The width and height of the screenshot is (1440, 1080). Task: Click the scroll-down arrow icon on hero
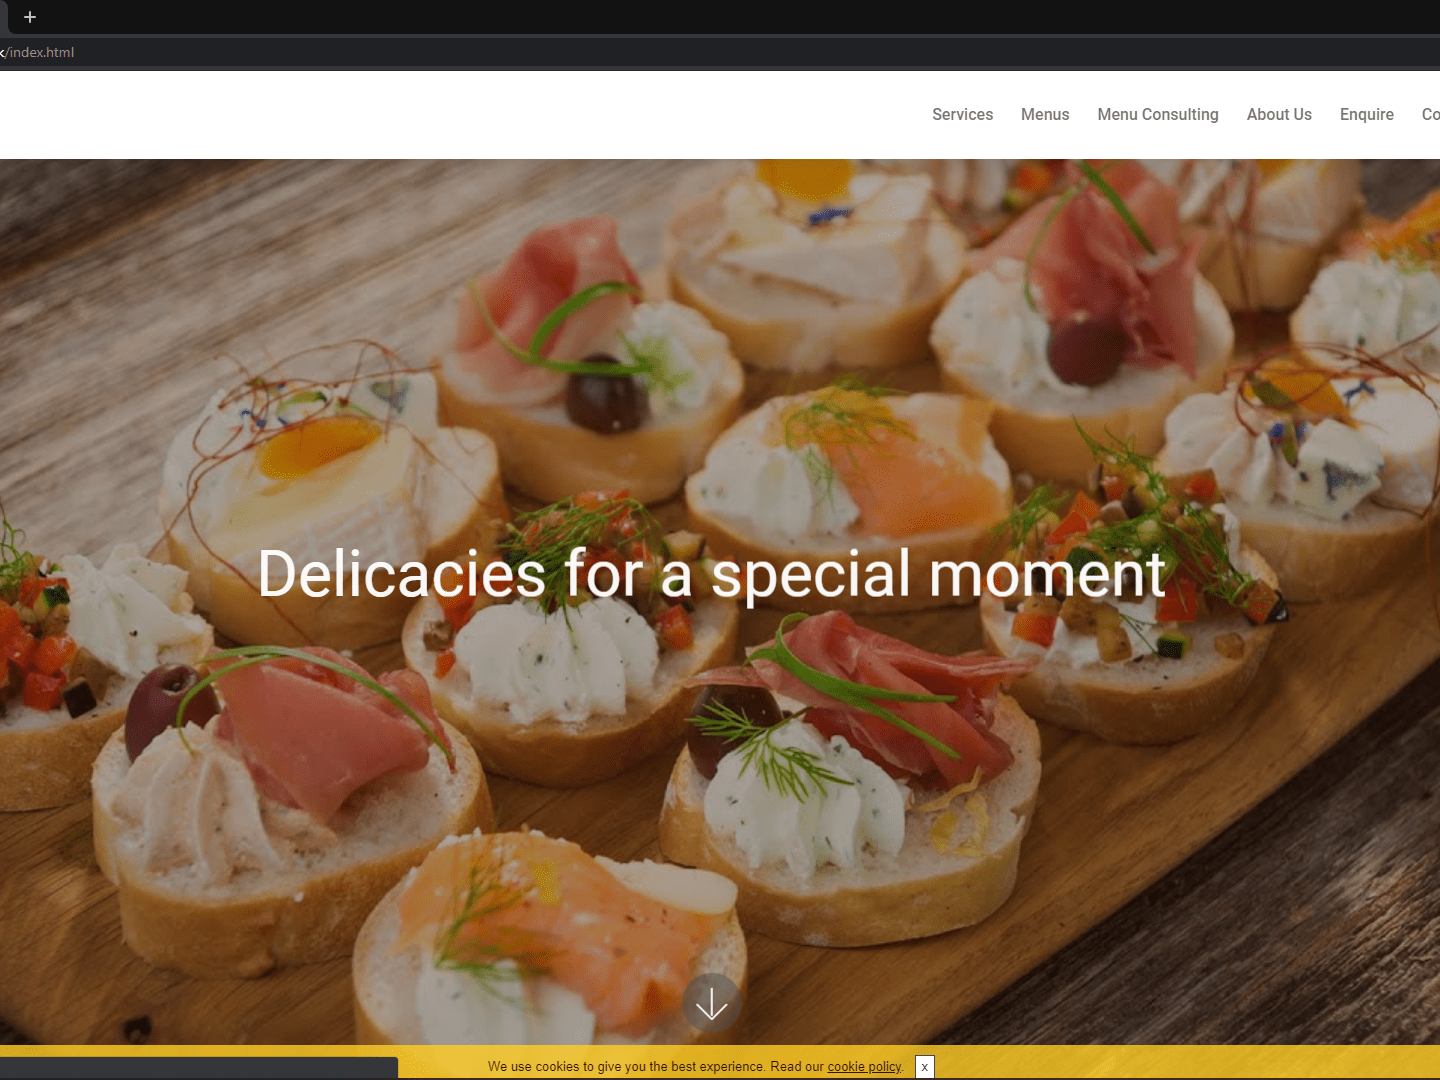click(x=711, y=1003)
